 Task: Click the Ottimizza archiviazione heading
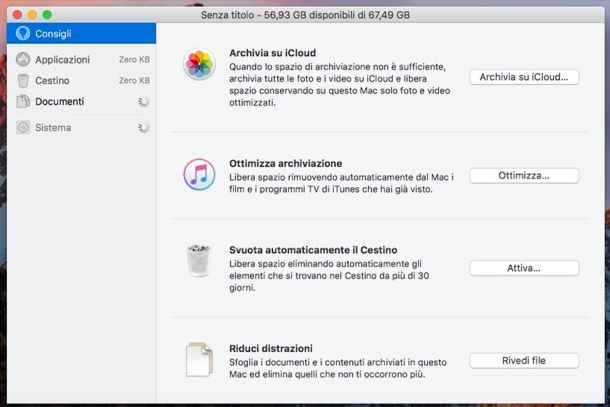[x=286, y=163]
